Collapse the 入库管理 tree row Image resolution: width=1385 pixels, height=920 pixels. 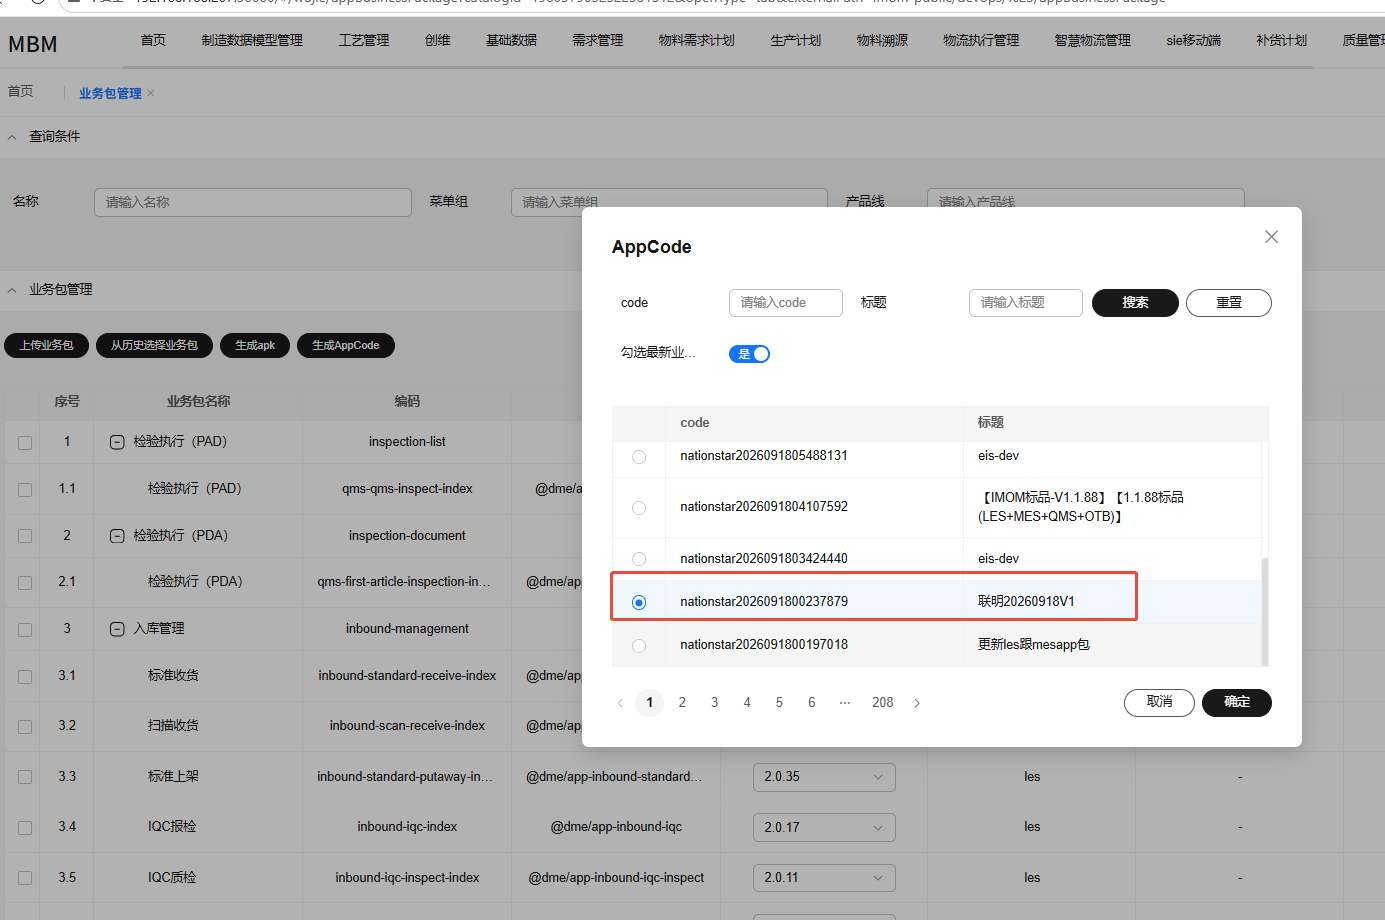point(117,629)
